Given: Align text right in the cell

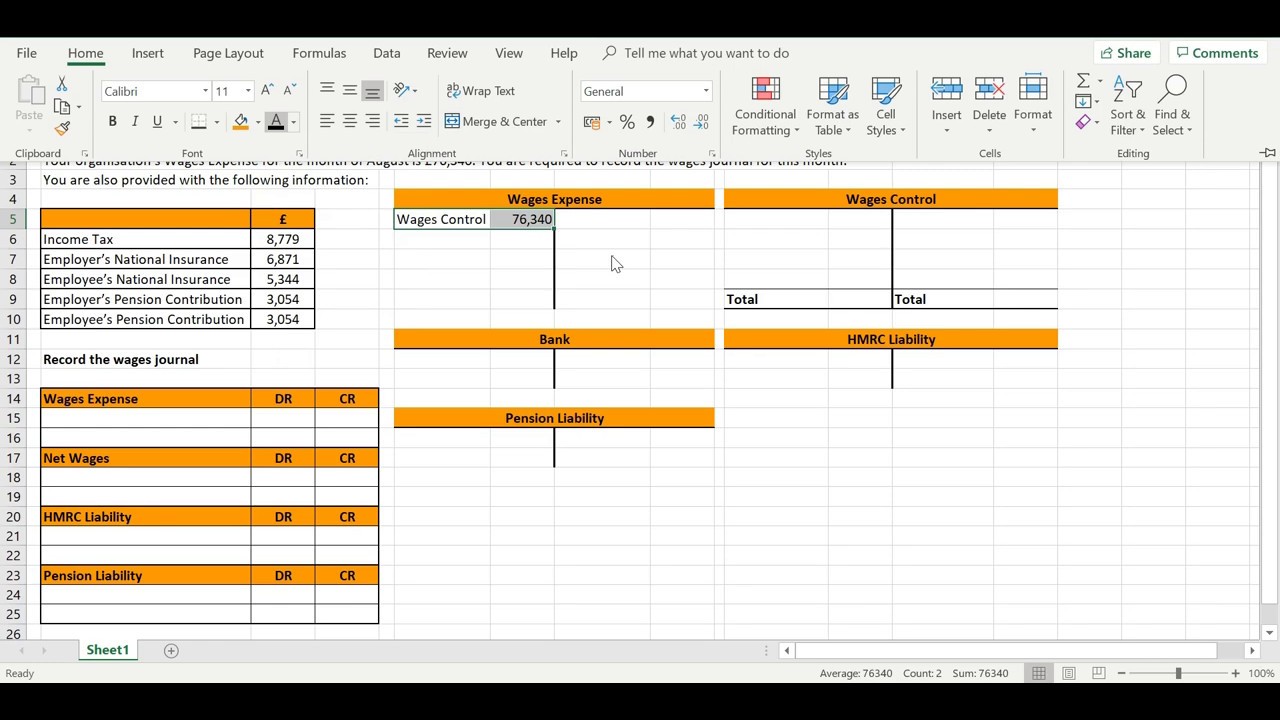Looking at the screenshot, I should click(x=373, y=121).
